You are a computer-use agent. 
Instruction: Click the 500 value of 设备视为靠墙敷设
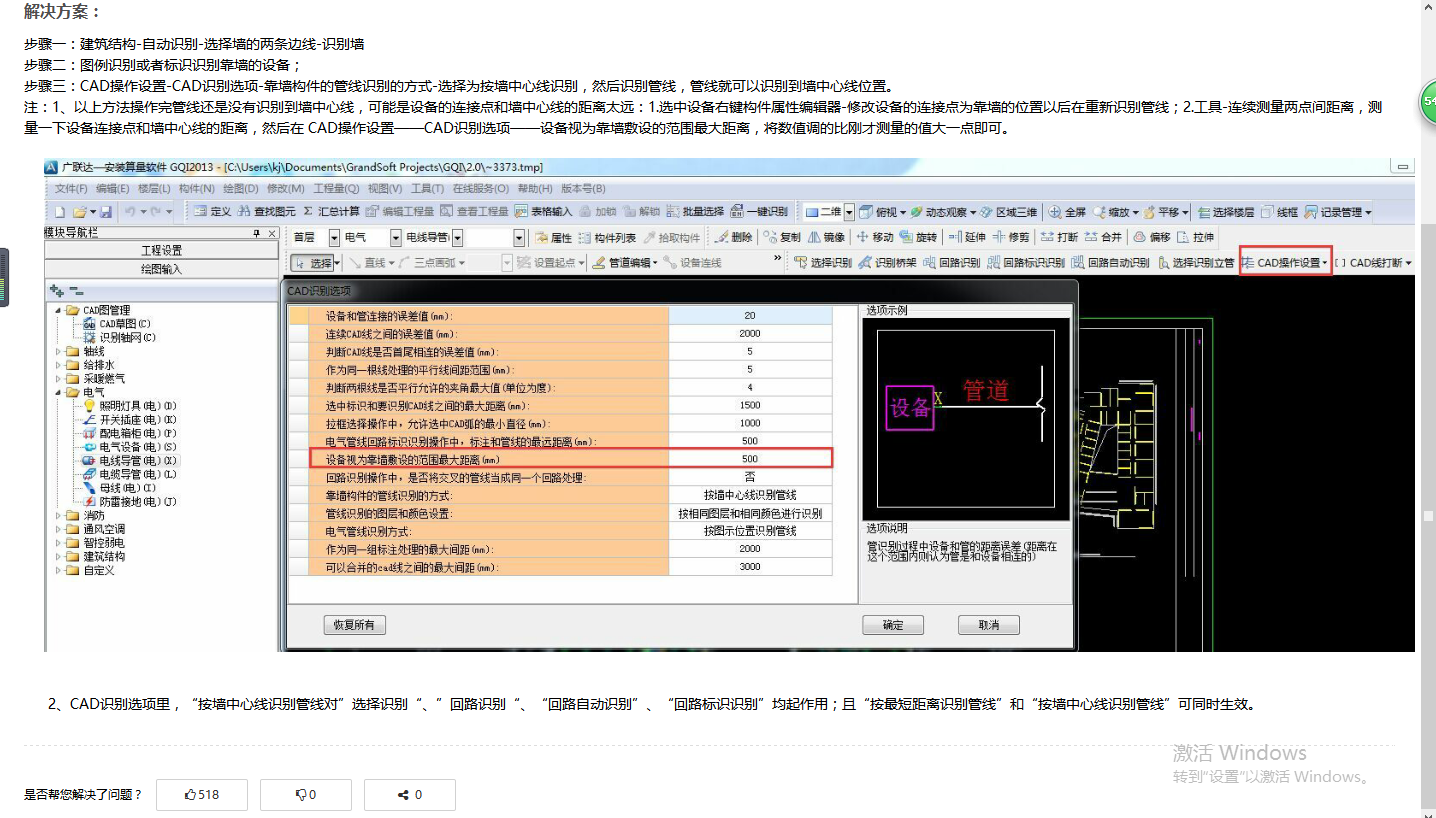click(x=750, y=459)
